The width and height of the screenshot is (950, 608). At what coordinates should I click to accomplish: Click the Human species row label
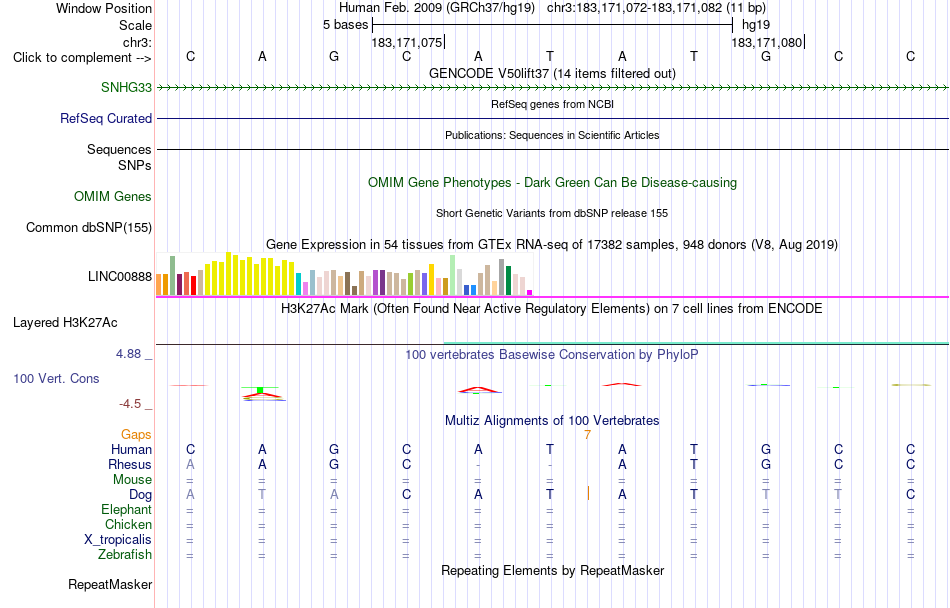(x=131, y=449)
